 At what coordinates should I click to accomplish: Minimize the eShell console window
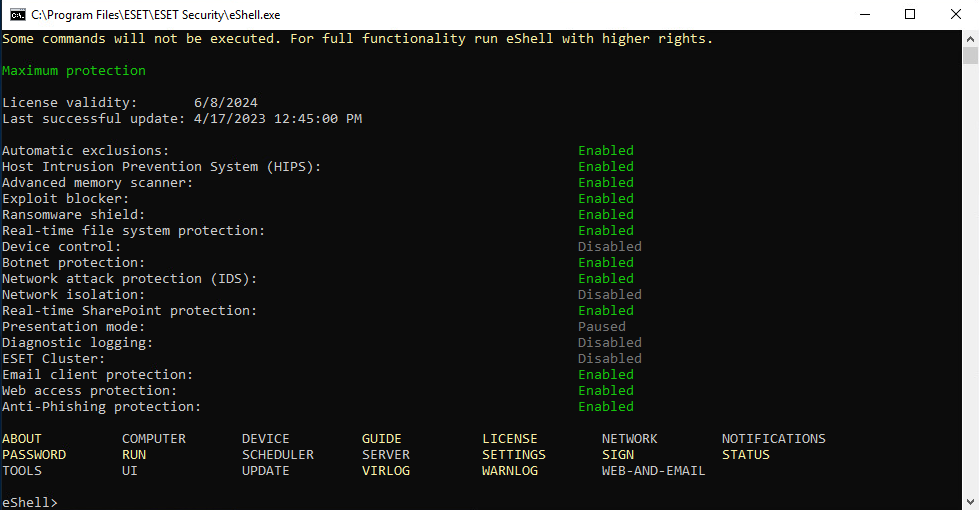(x=865, y=14)
